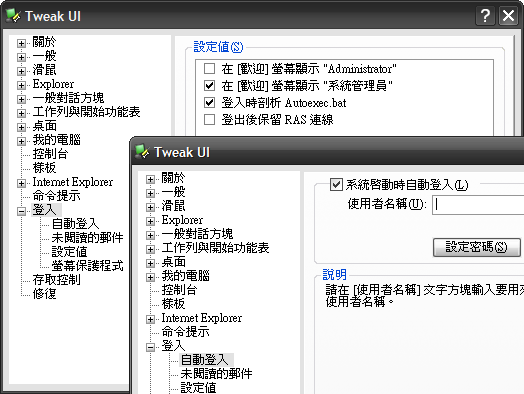Enable 登出後保留 RAS 連線 checkbox
Image resolution: width=524 pixels, height=394 pixels.
[x=210, y=119]
